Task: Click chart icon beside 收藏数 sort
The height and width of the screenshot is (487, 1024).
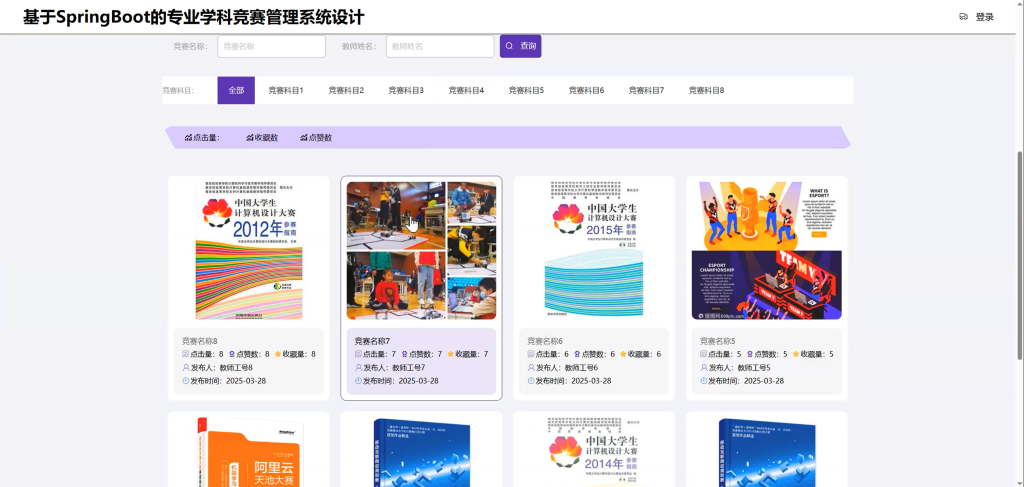Action: click(249, 138)
